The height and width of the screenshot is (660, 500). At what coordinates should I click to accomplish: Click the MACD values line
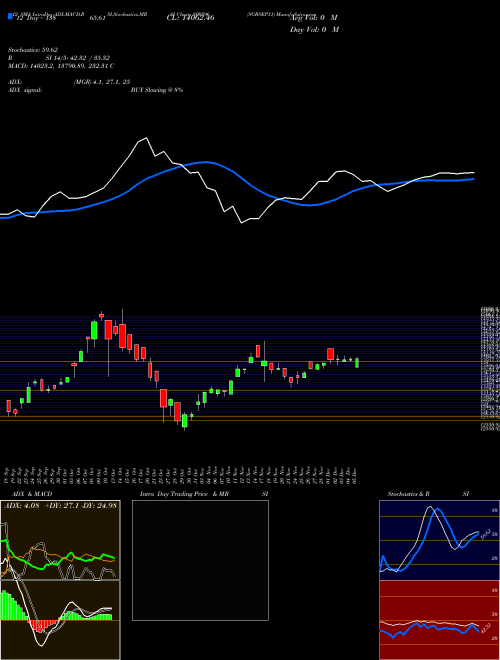tap(61, 66)
